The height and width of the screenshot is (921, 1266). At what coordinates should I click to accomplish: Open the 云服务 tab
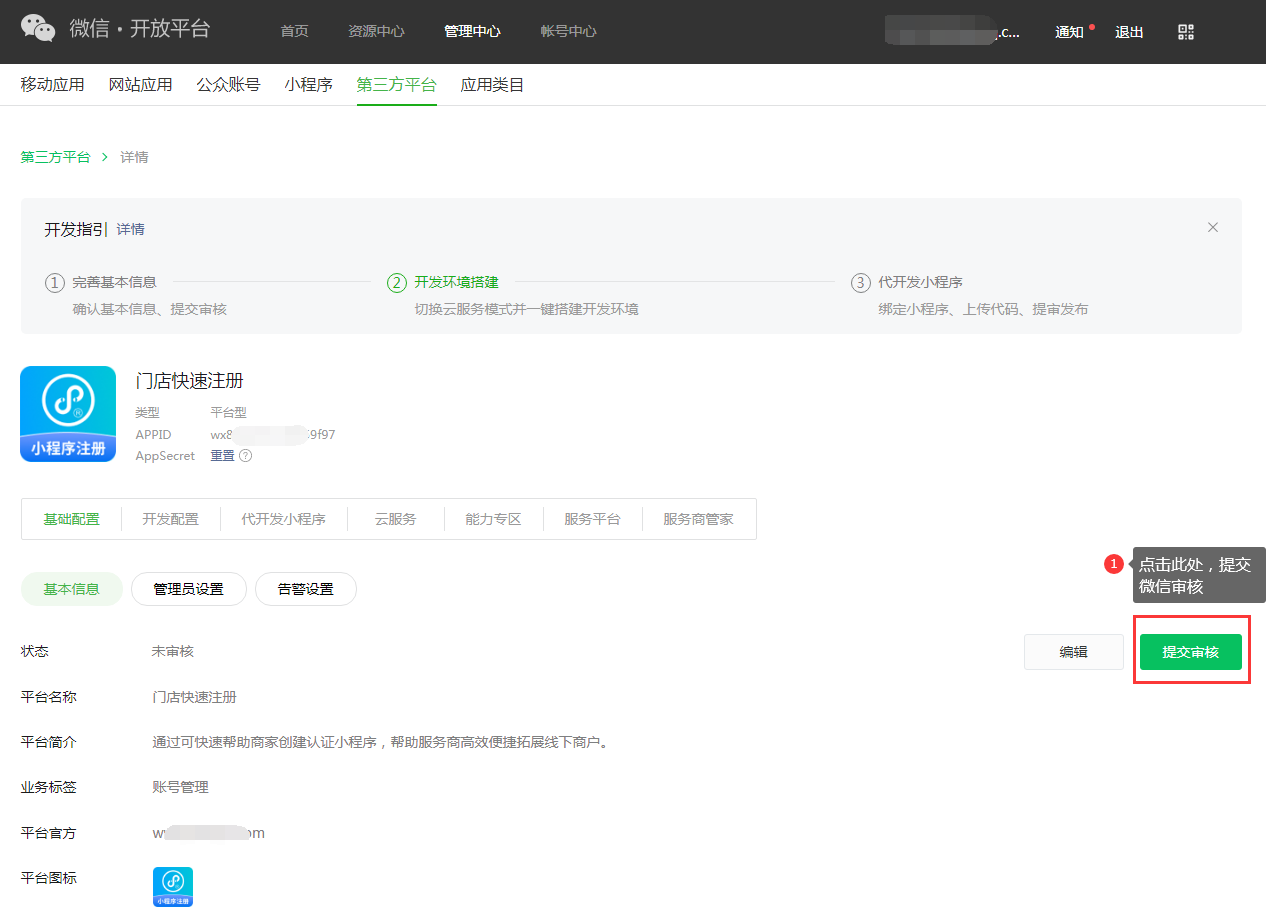coord(395,519)
